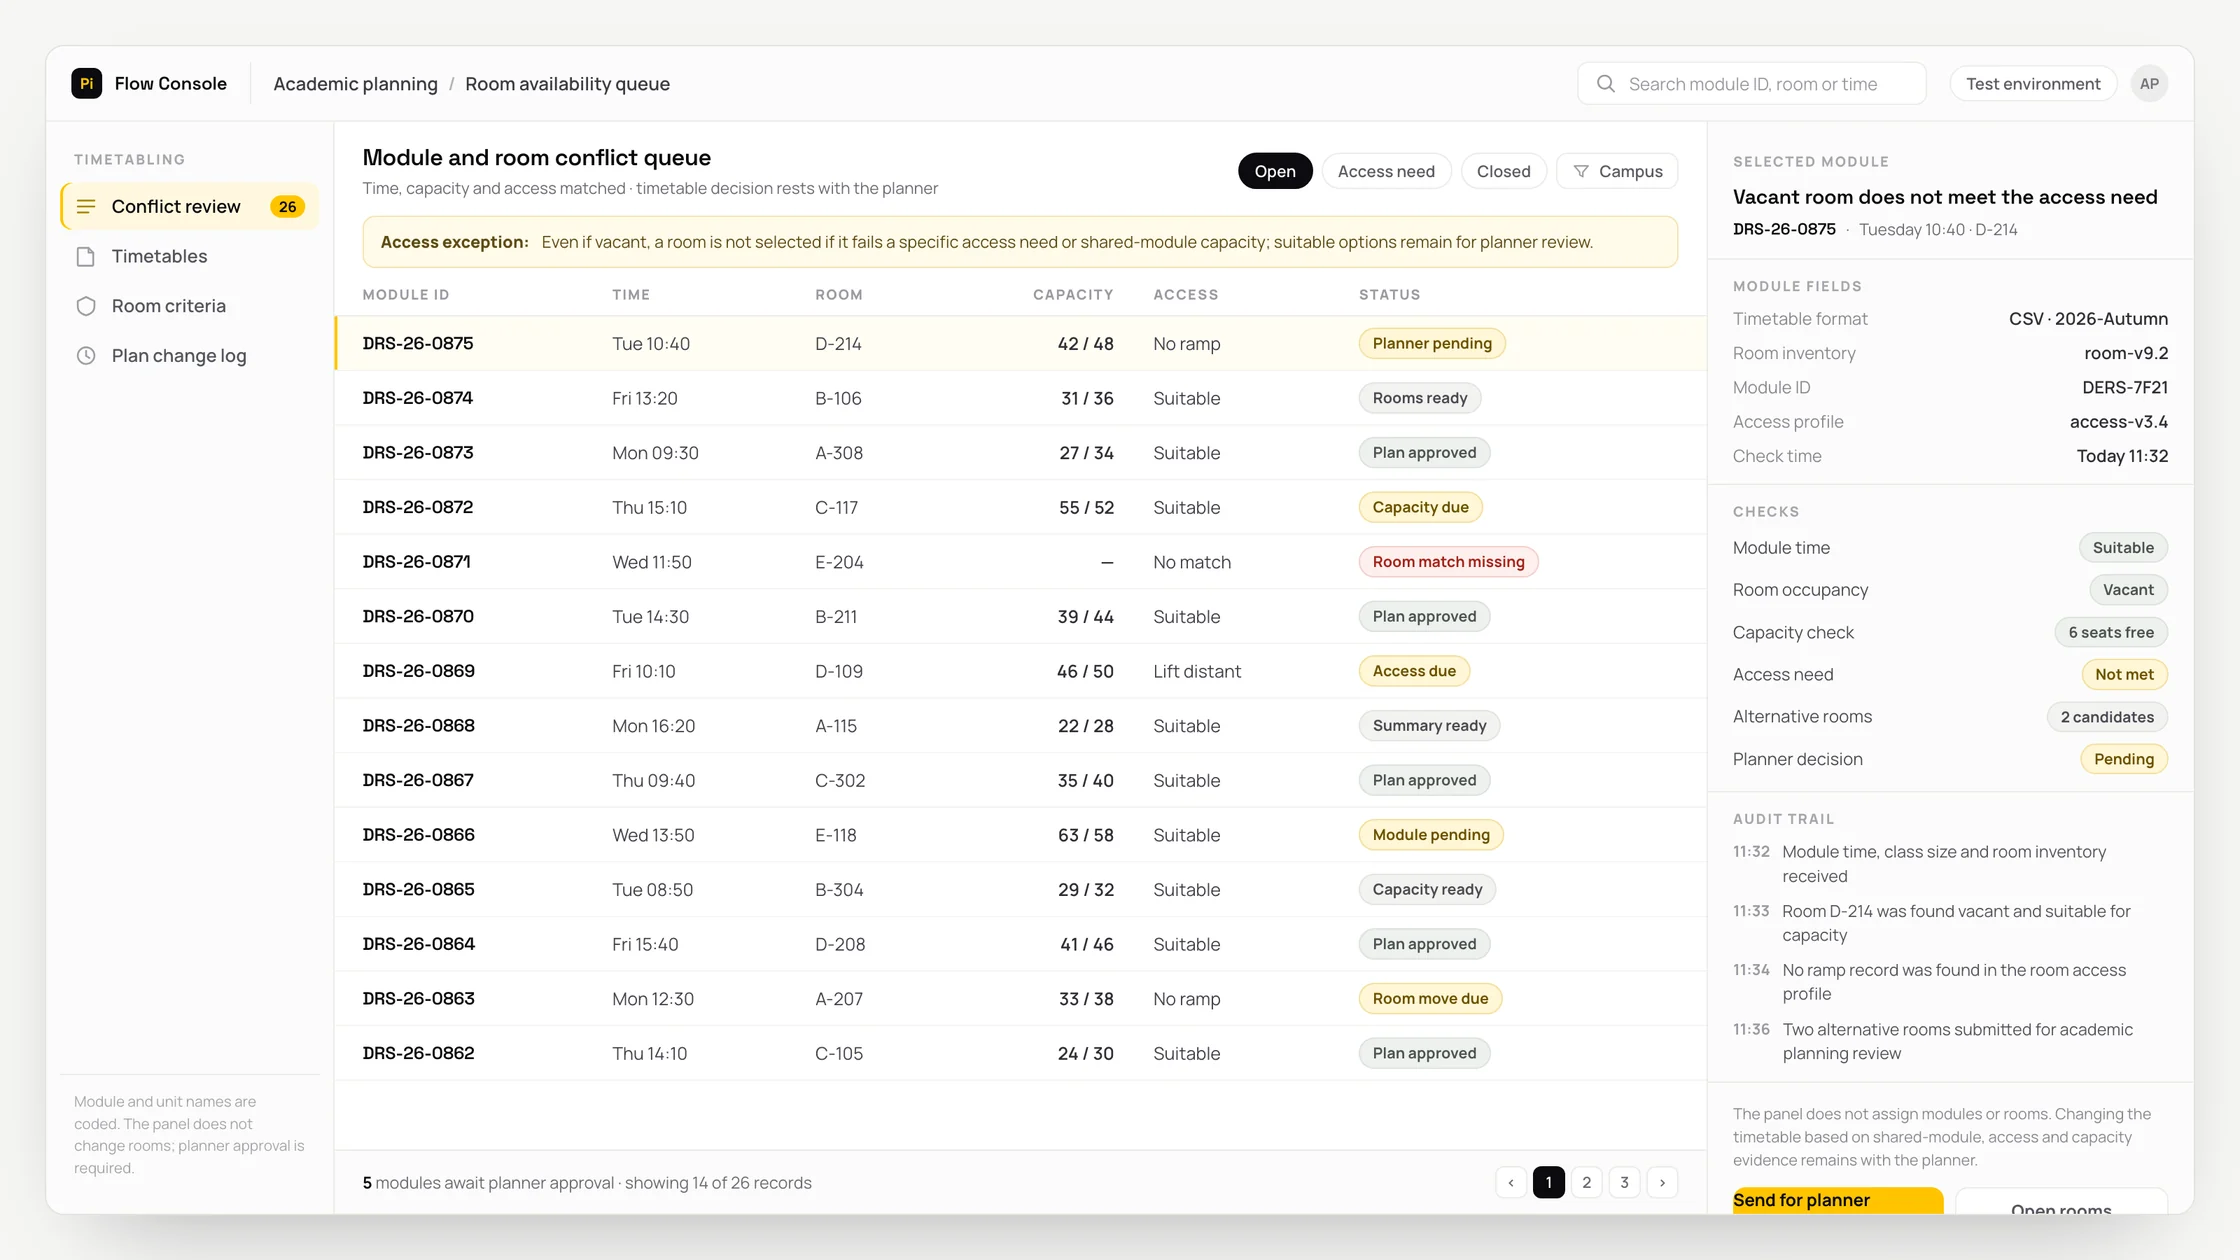Click the Room criteria shield icon
Viewport: 2240px width, 1260px height.
point(86,306)
